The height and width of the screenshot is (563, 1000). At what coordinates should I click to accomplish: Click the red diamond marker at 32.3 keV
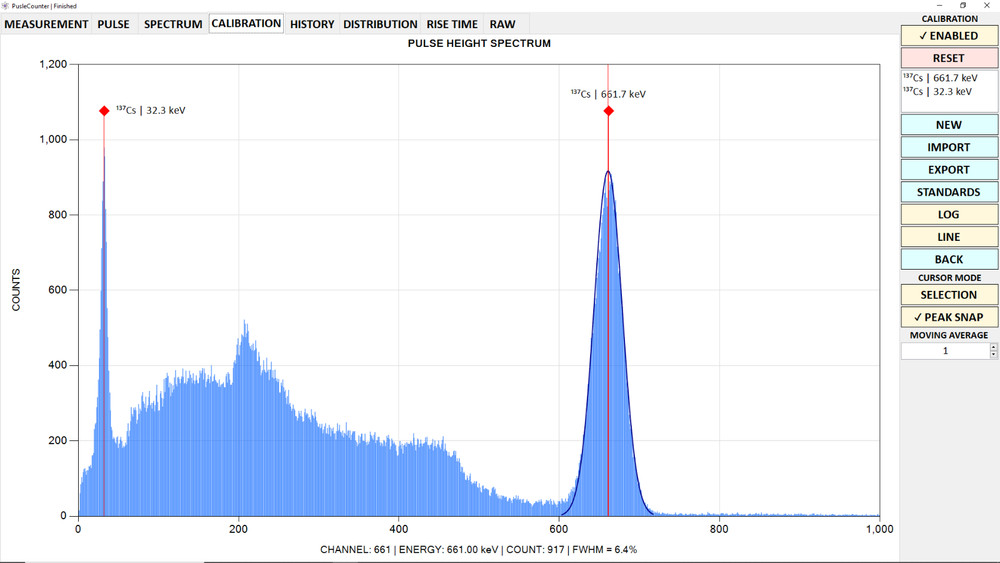104,111
